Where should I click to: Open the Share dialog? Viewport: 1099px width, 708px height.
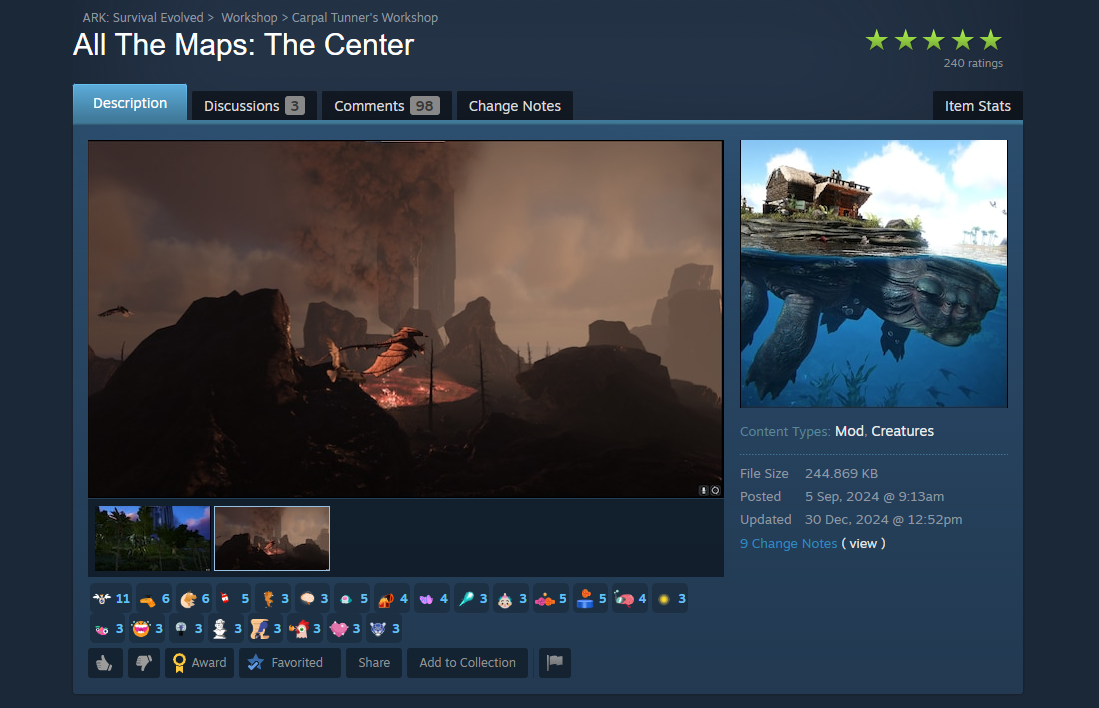tap(374, 662)
